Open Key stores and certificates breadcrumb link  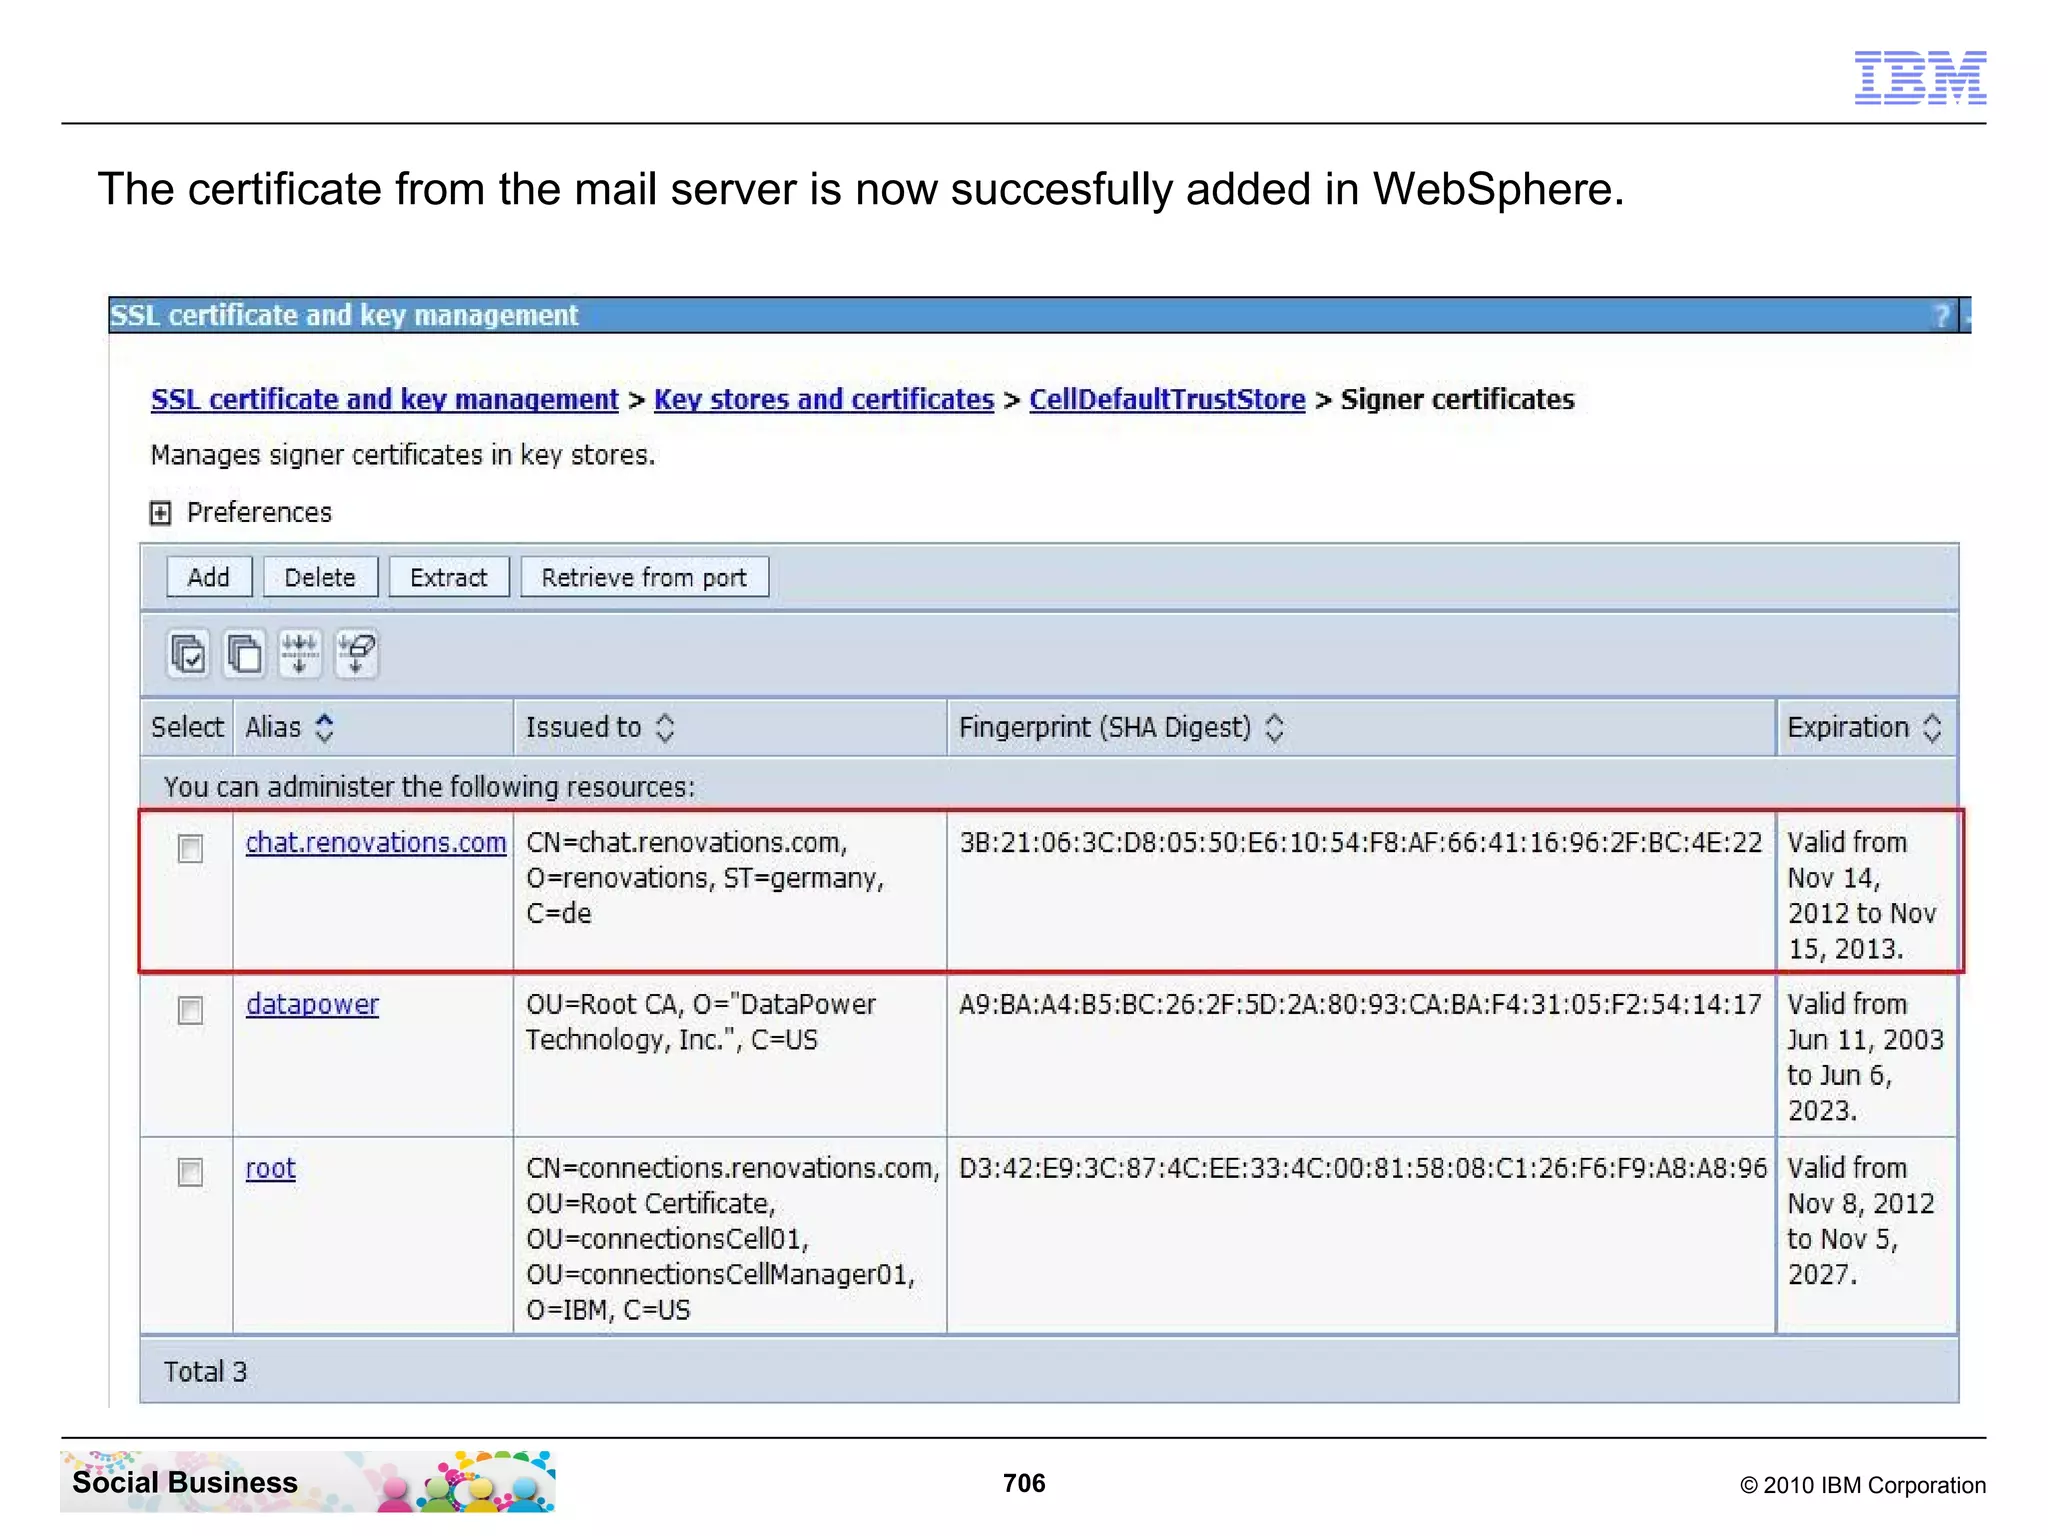pos(824,400)
